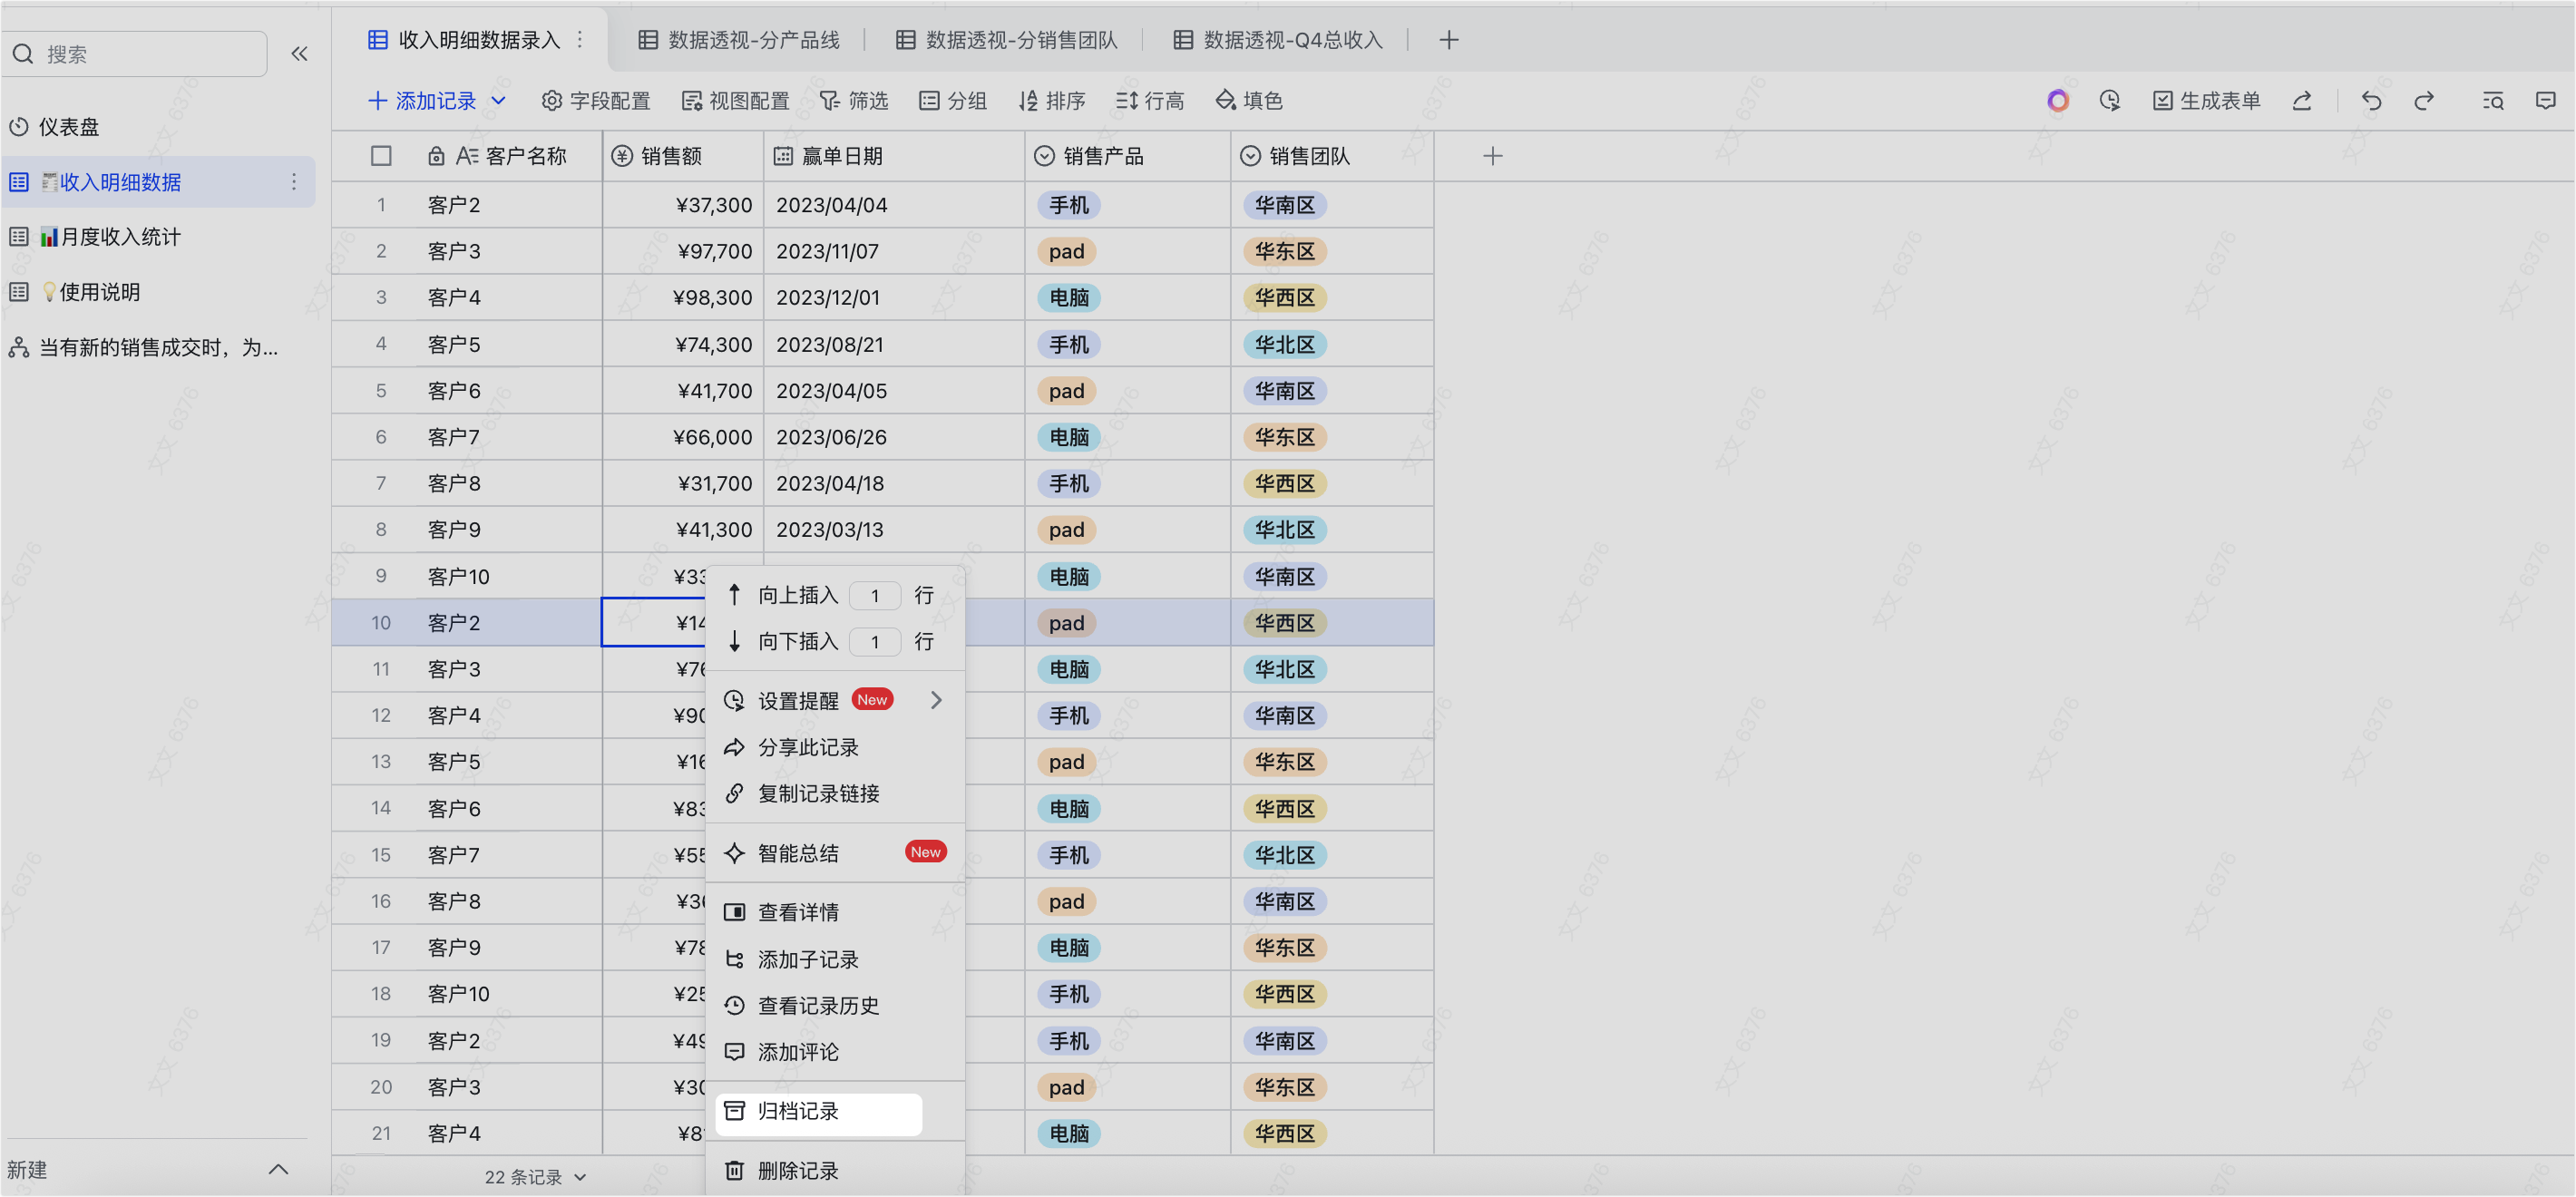
Task: Click the share arrow icon in toolbar
Action: coord(2302,101)
